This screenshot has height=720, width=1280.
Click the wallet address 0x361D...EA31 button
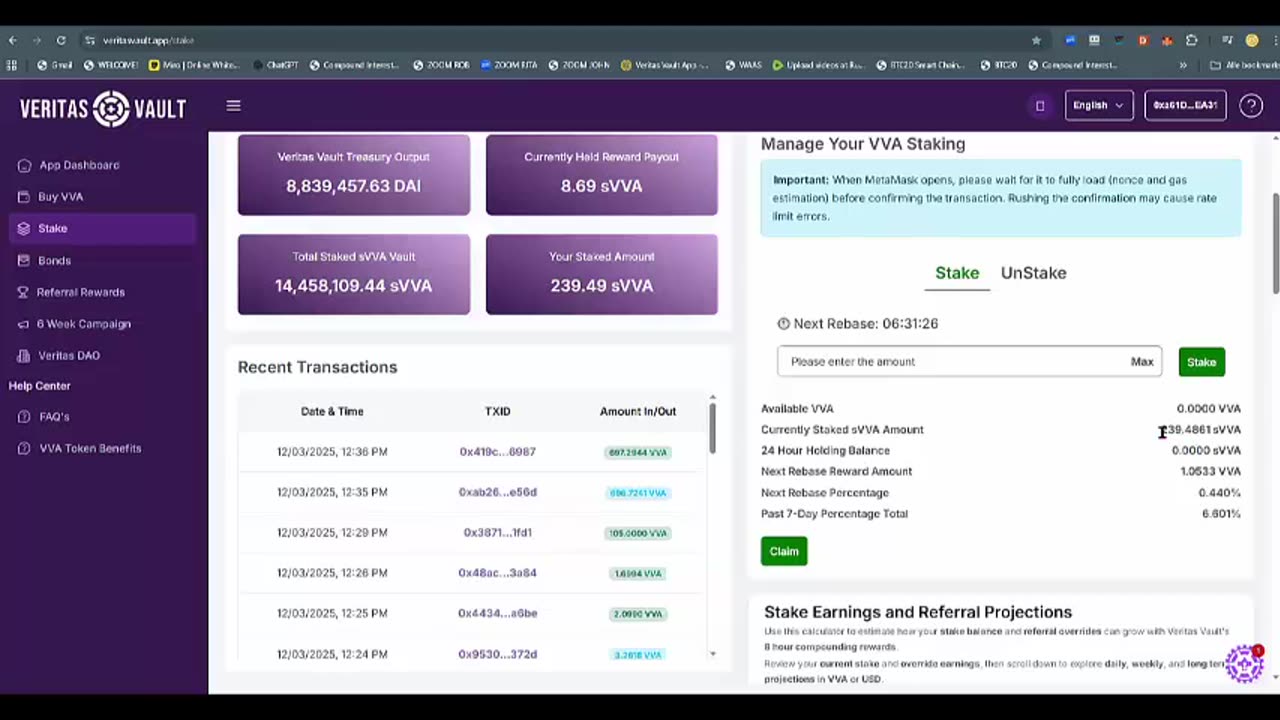coord(1185,105)
